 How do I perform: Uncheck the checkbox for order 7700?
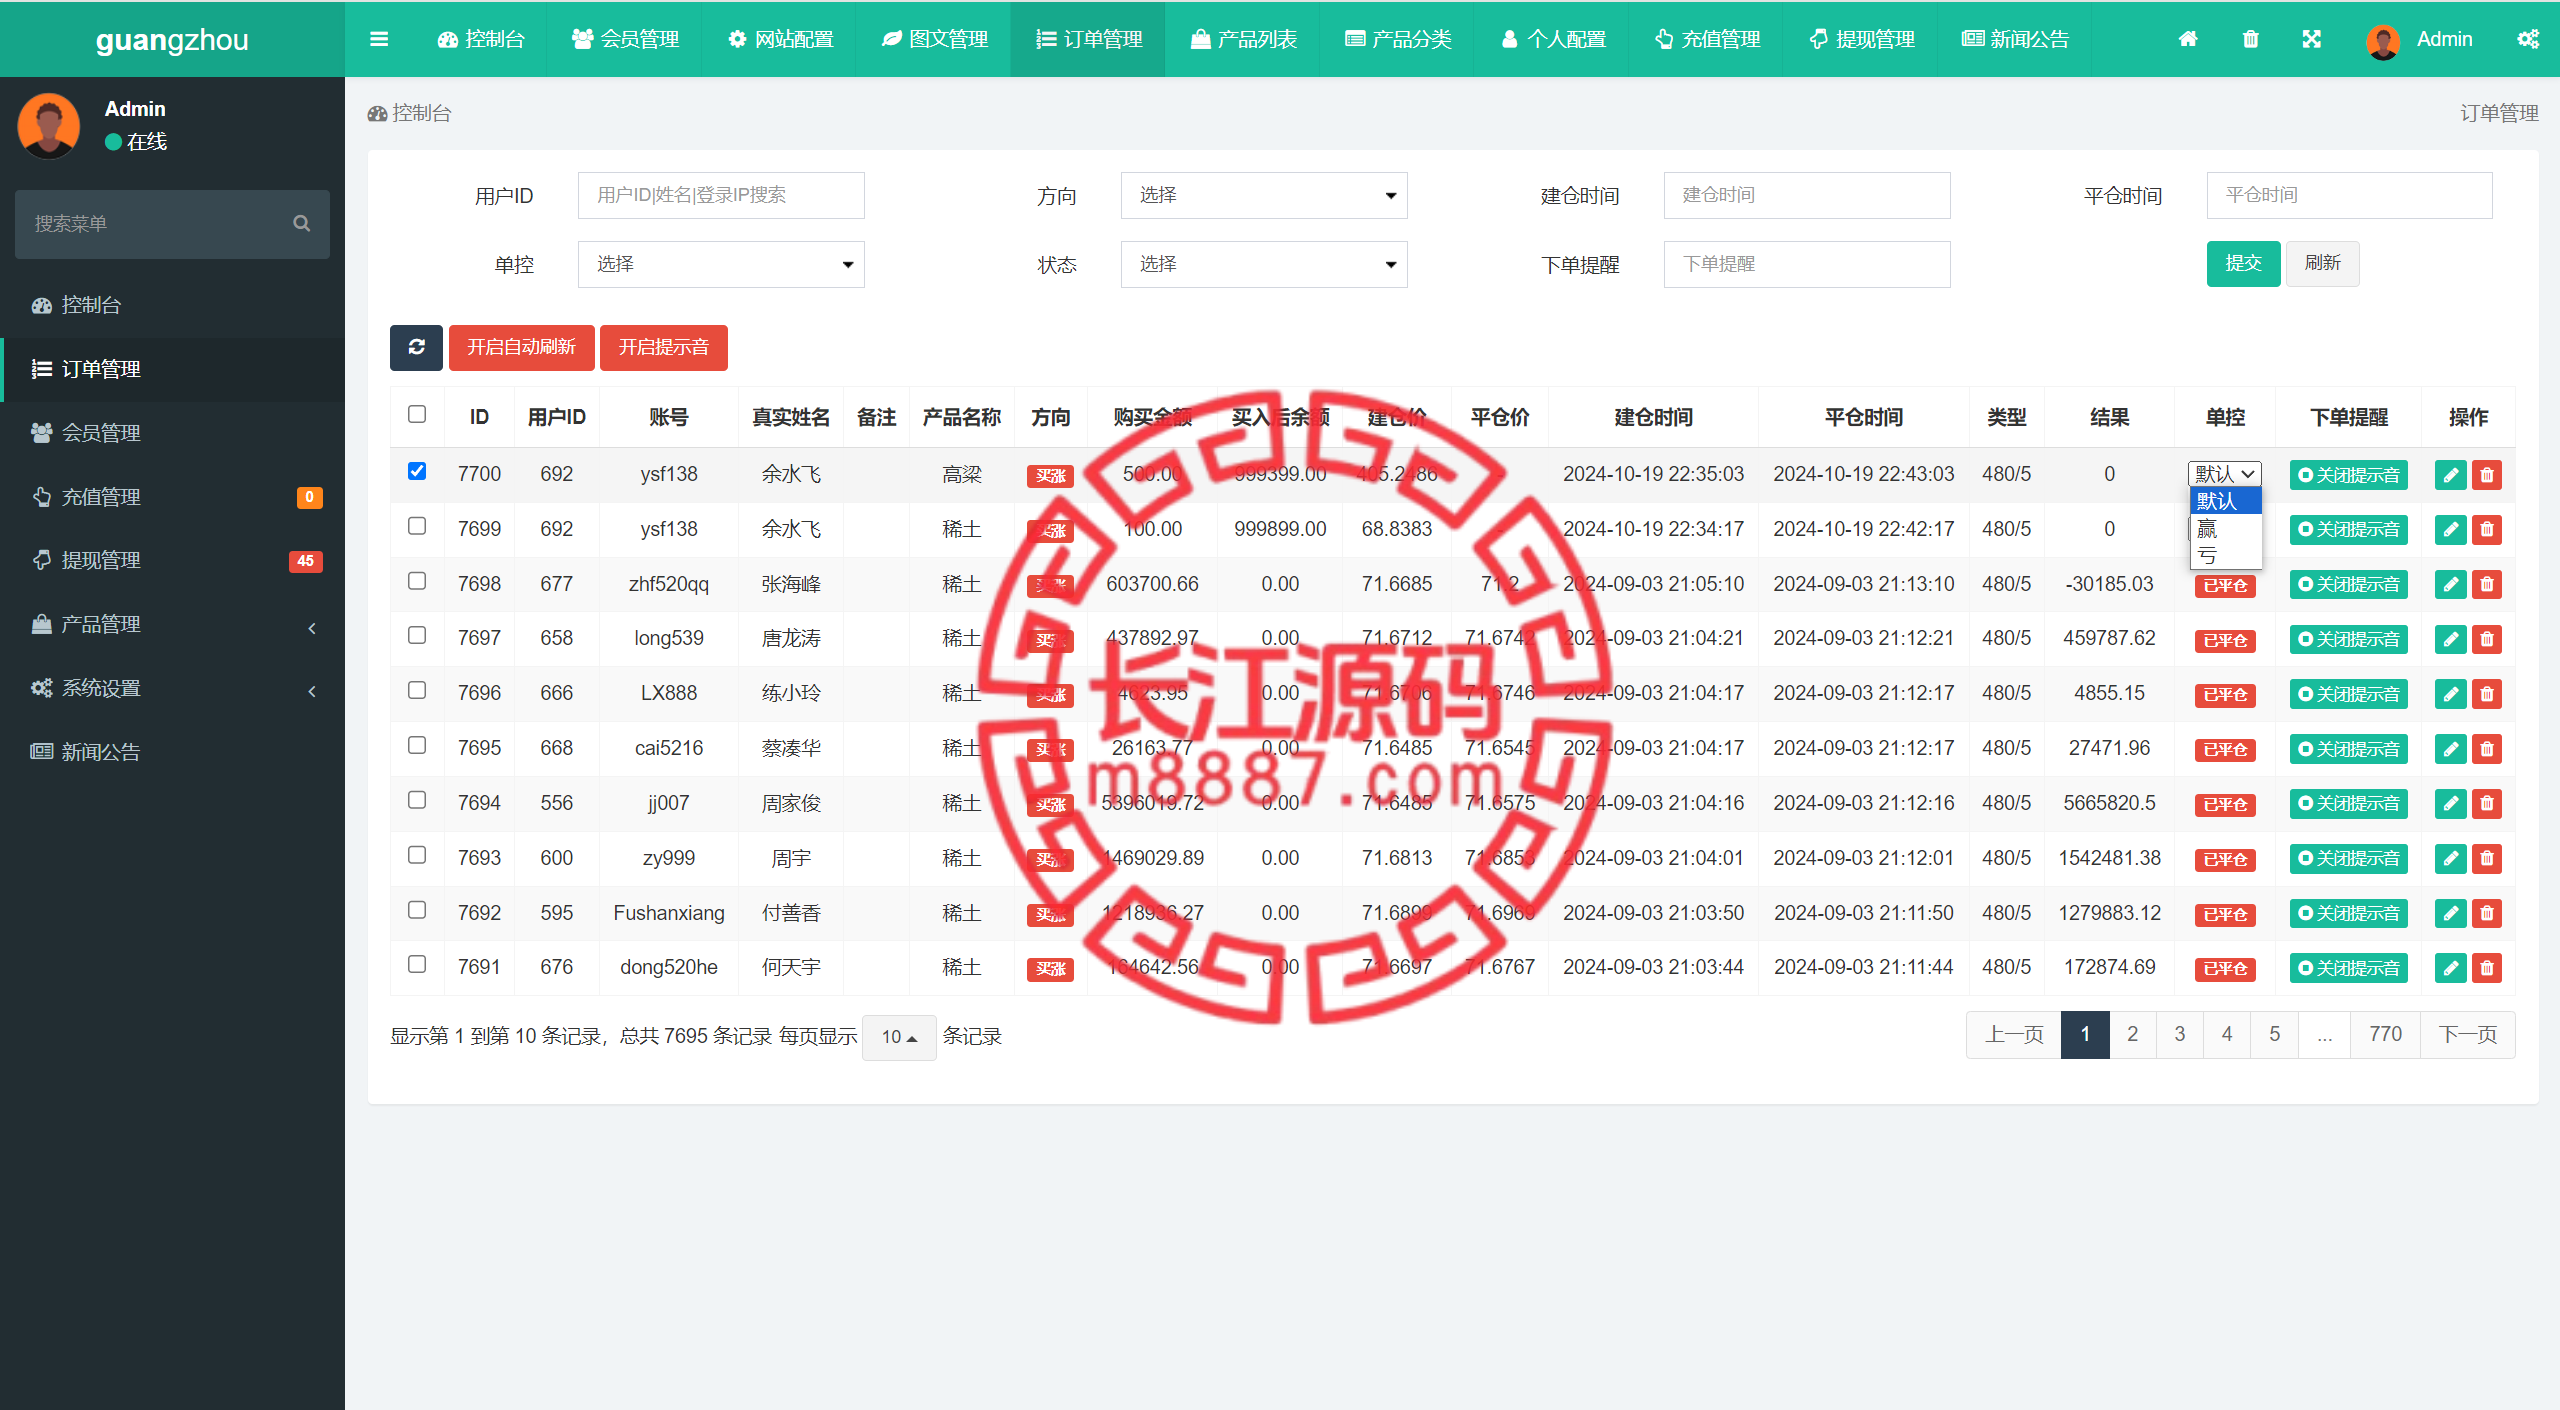coord(417,471)
